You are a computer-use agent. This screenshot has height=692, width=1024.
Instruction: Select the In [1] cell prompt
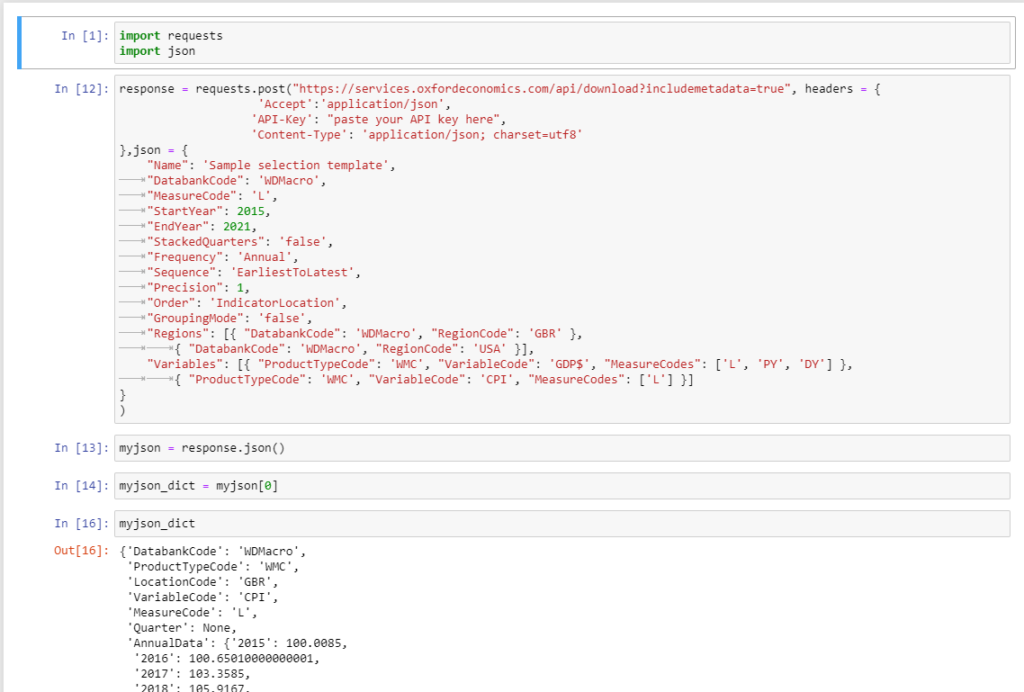coord(85,36)
